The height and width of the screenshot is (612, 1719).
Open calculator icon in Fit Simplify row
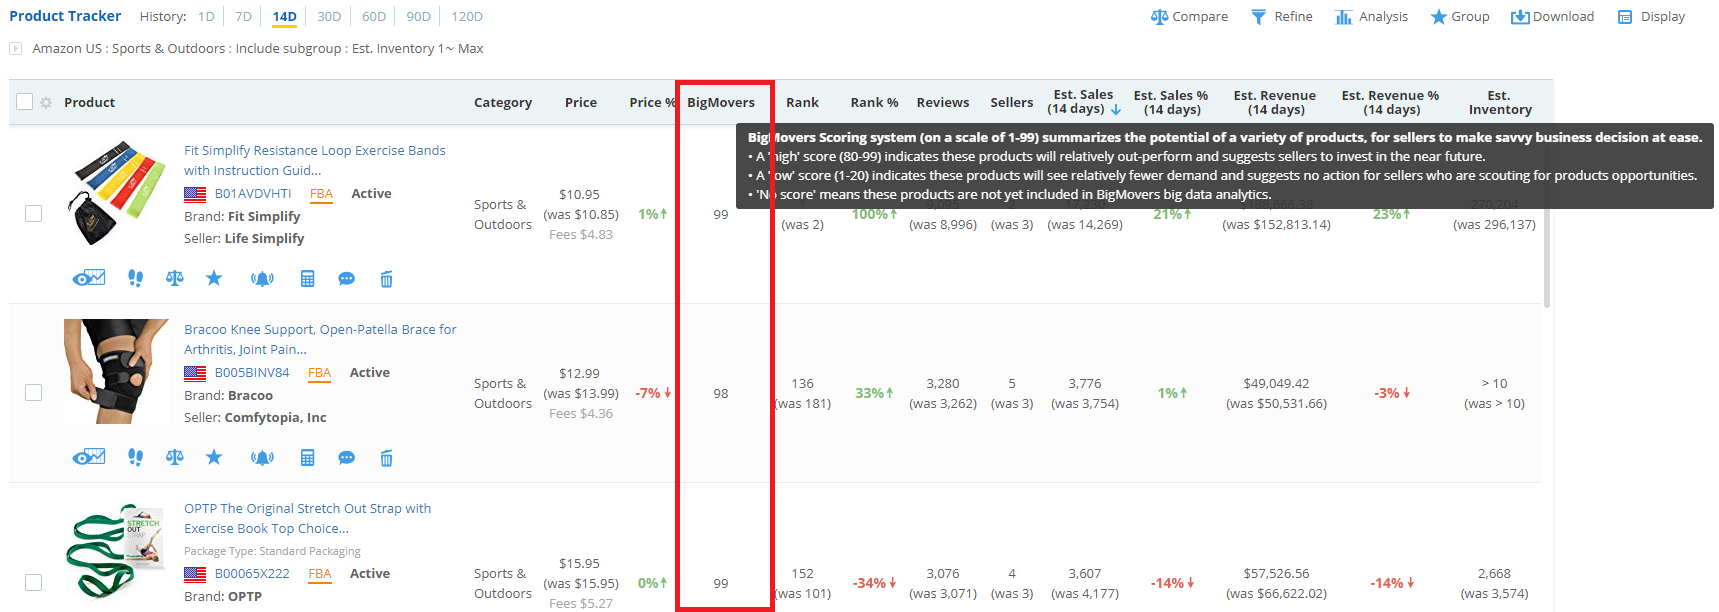pos(308,279)
